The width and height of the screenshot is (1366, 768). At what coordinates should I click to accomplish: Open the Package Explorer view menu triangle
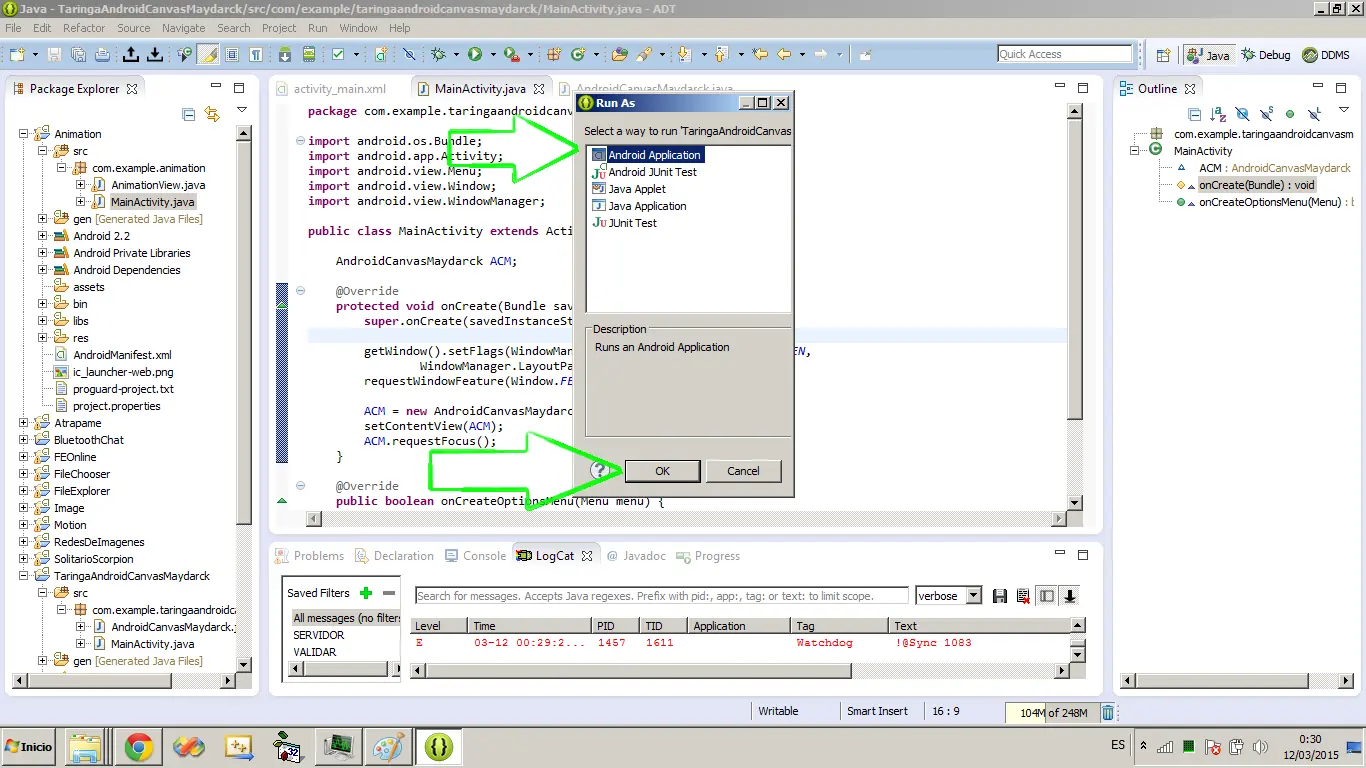pos(241,109)
